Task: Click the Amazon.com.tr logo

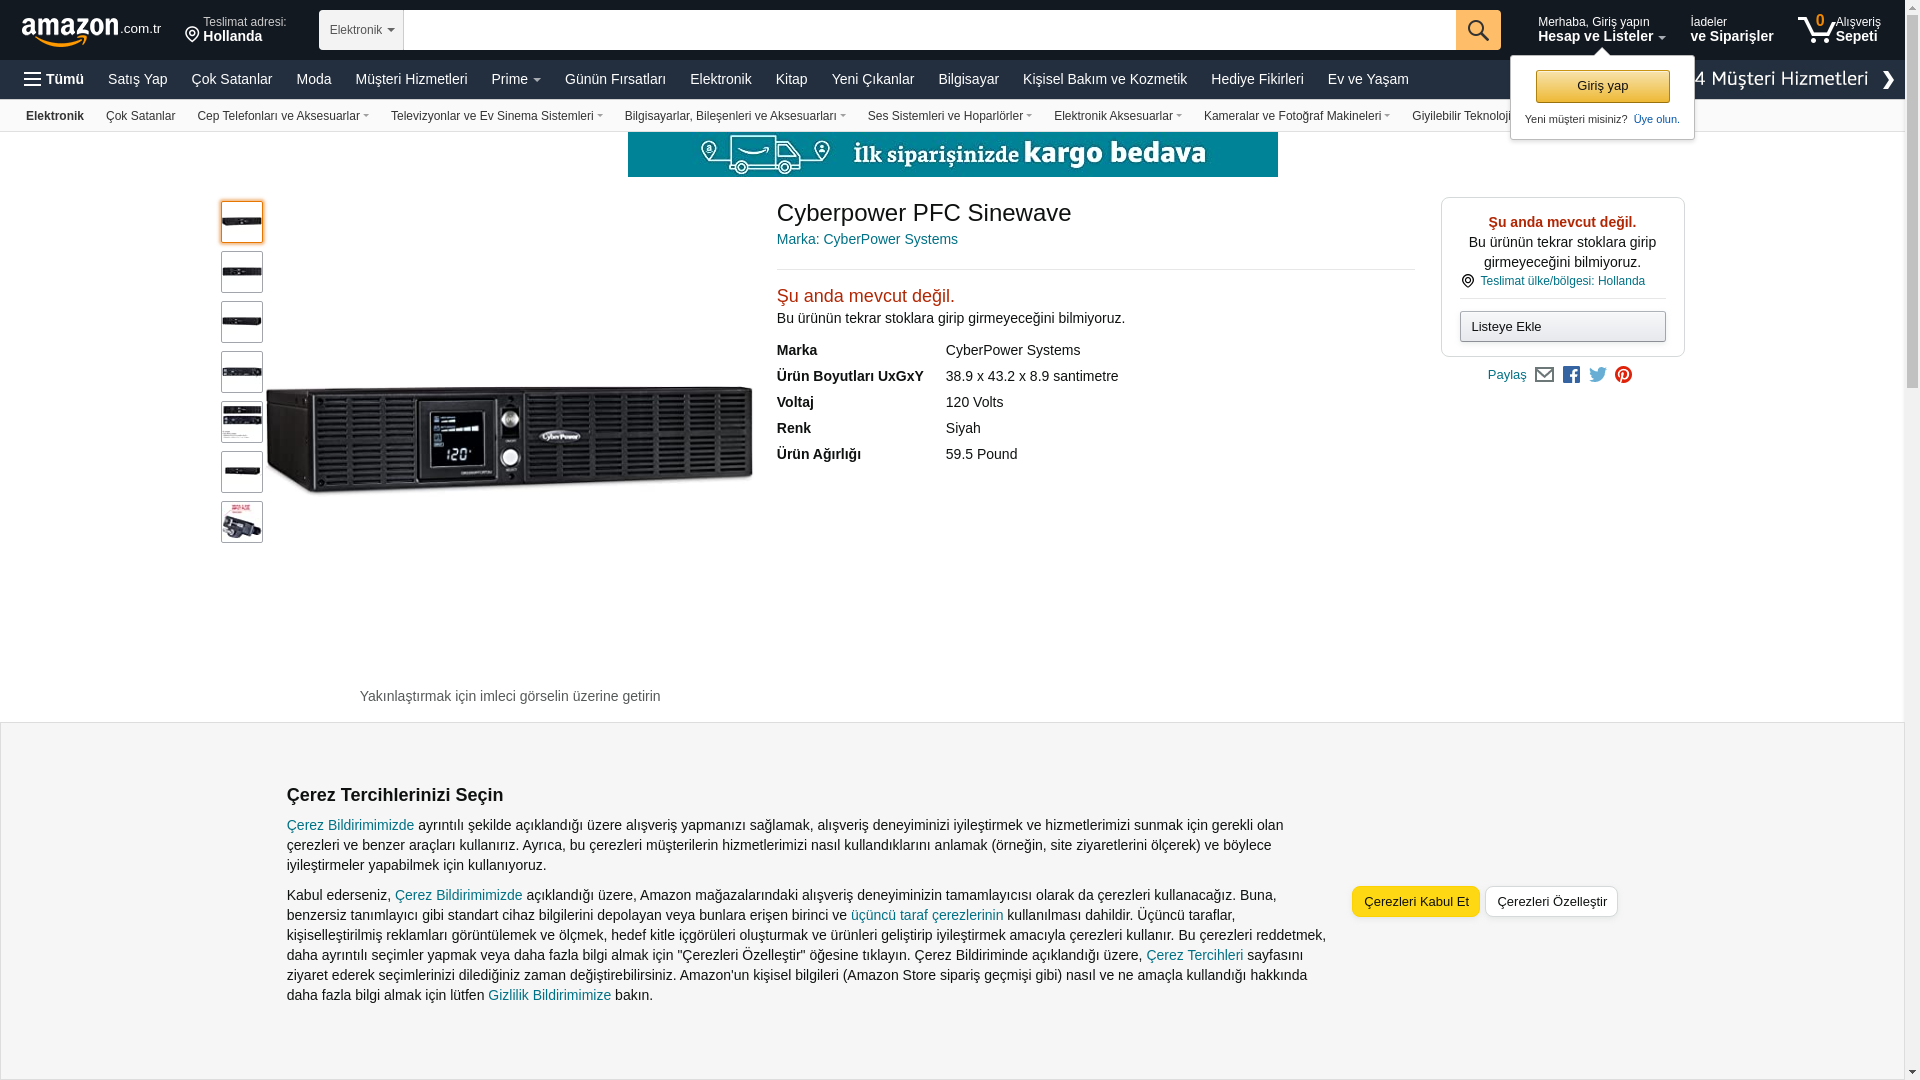Action: tap(90, 30)
